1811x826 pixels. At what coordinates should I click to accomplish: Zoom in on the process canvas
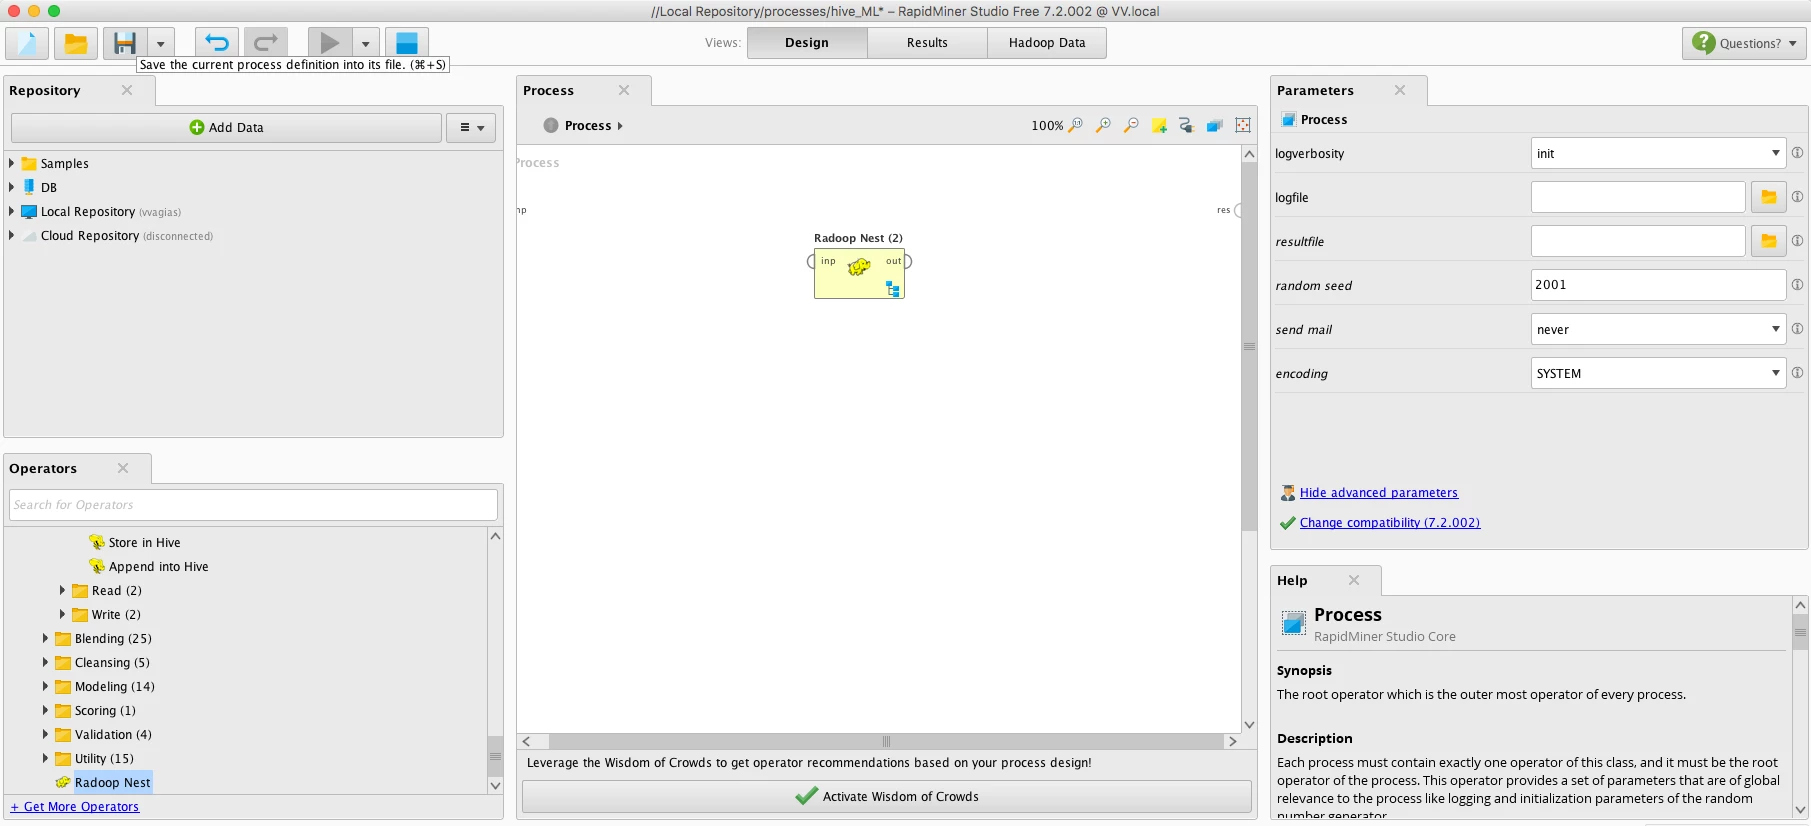1103,125
